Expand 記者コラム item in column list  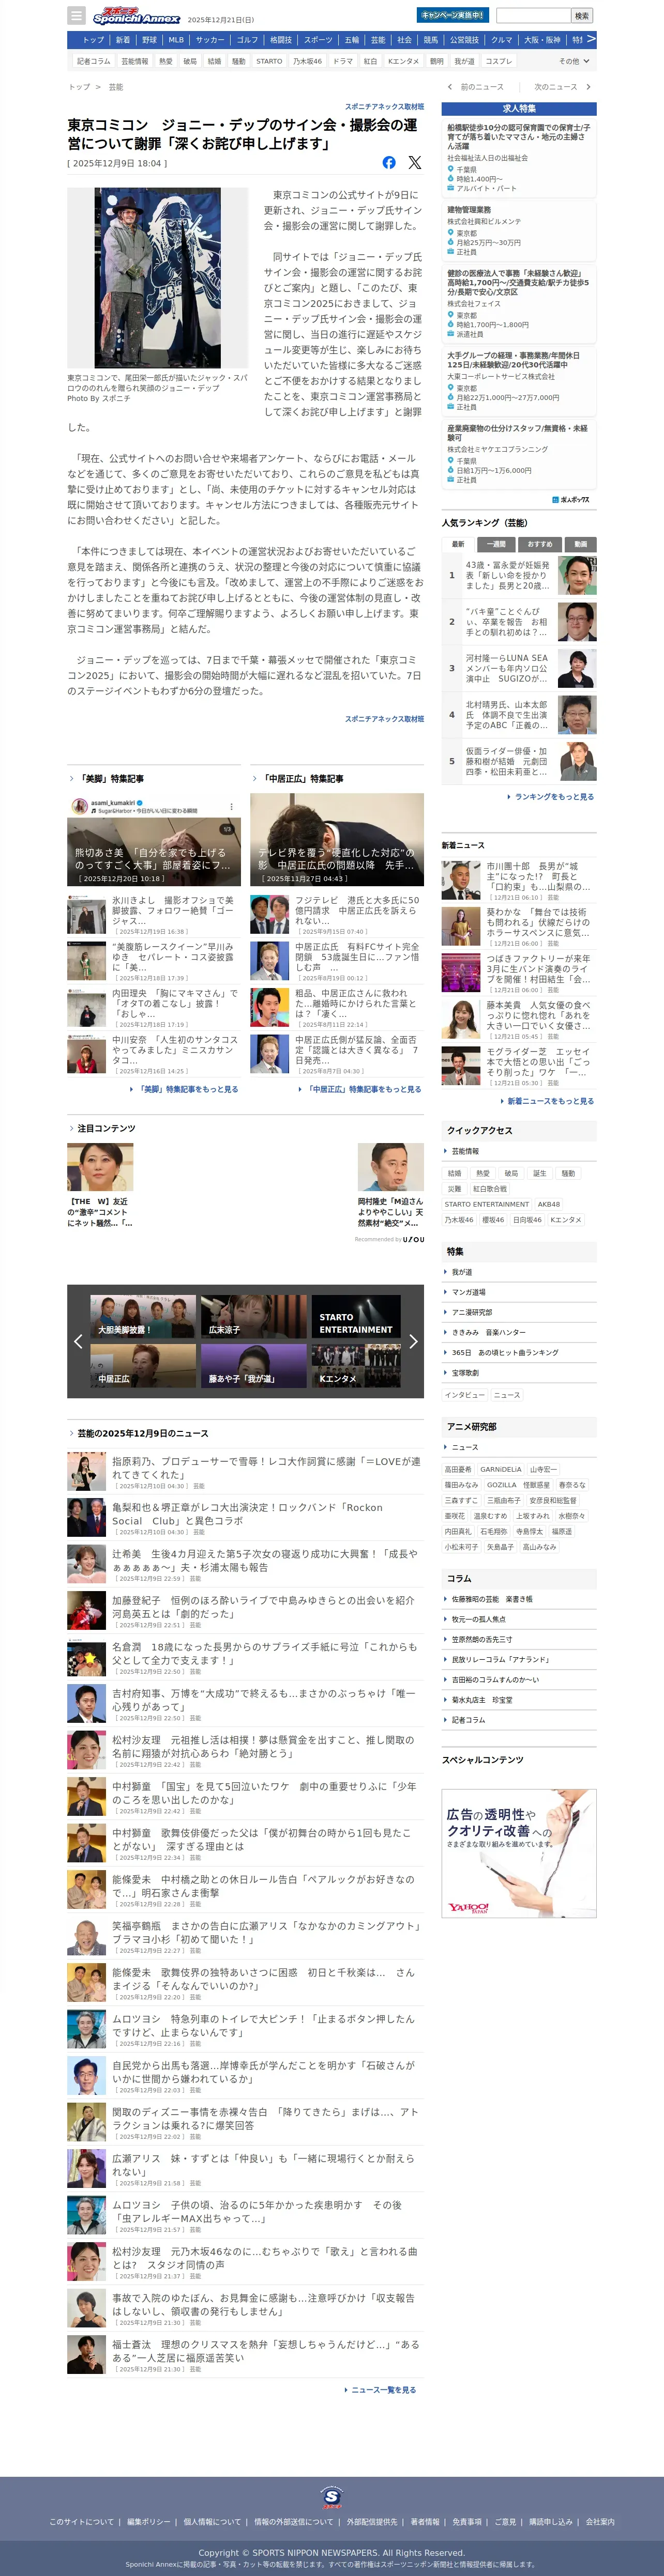pos(519,1719)
